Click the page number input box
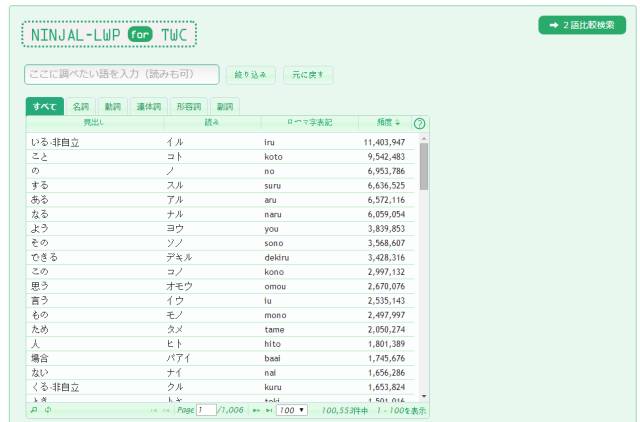 click(206, 410)
